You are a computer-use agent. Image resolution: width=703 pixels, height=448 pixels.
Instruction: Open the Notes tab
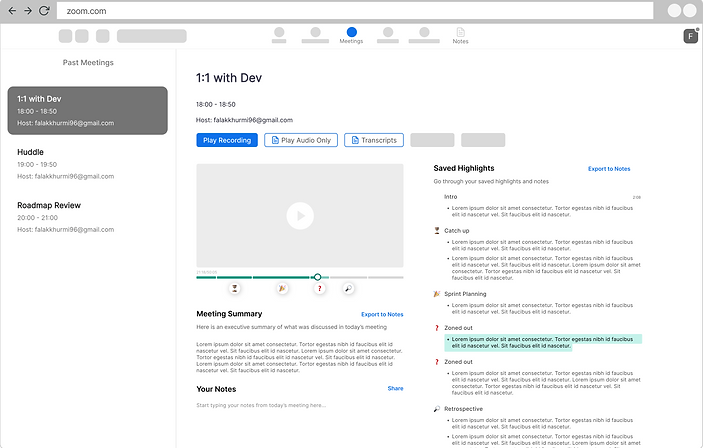coord(460,35)
